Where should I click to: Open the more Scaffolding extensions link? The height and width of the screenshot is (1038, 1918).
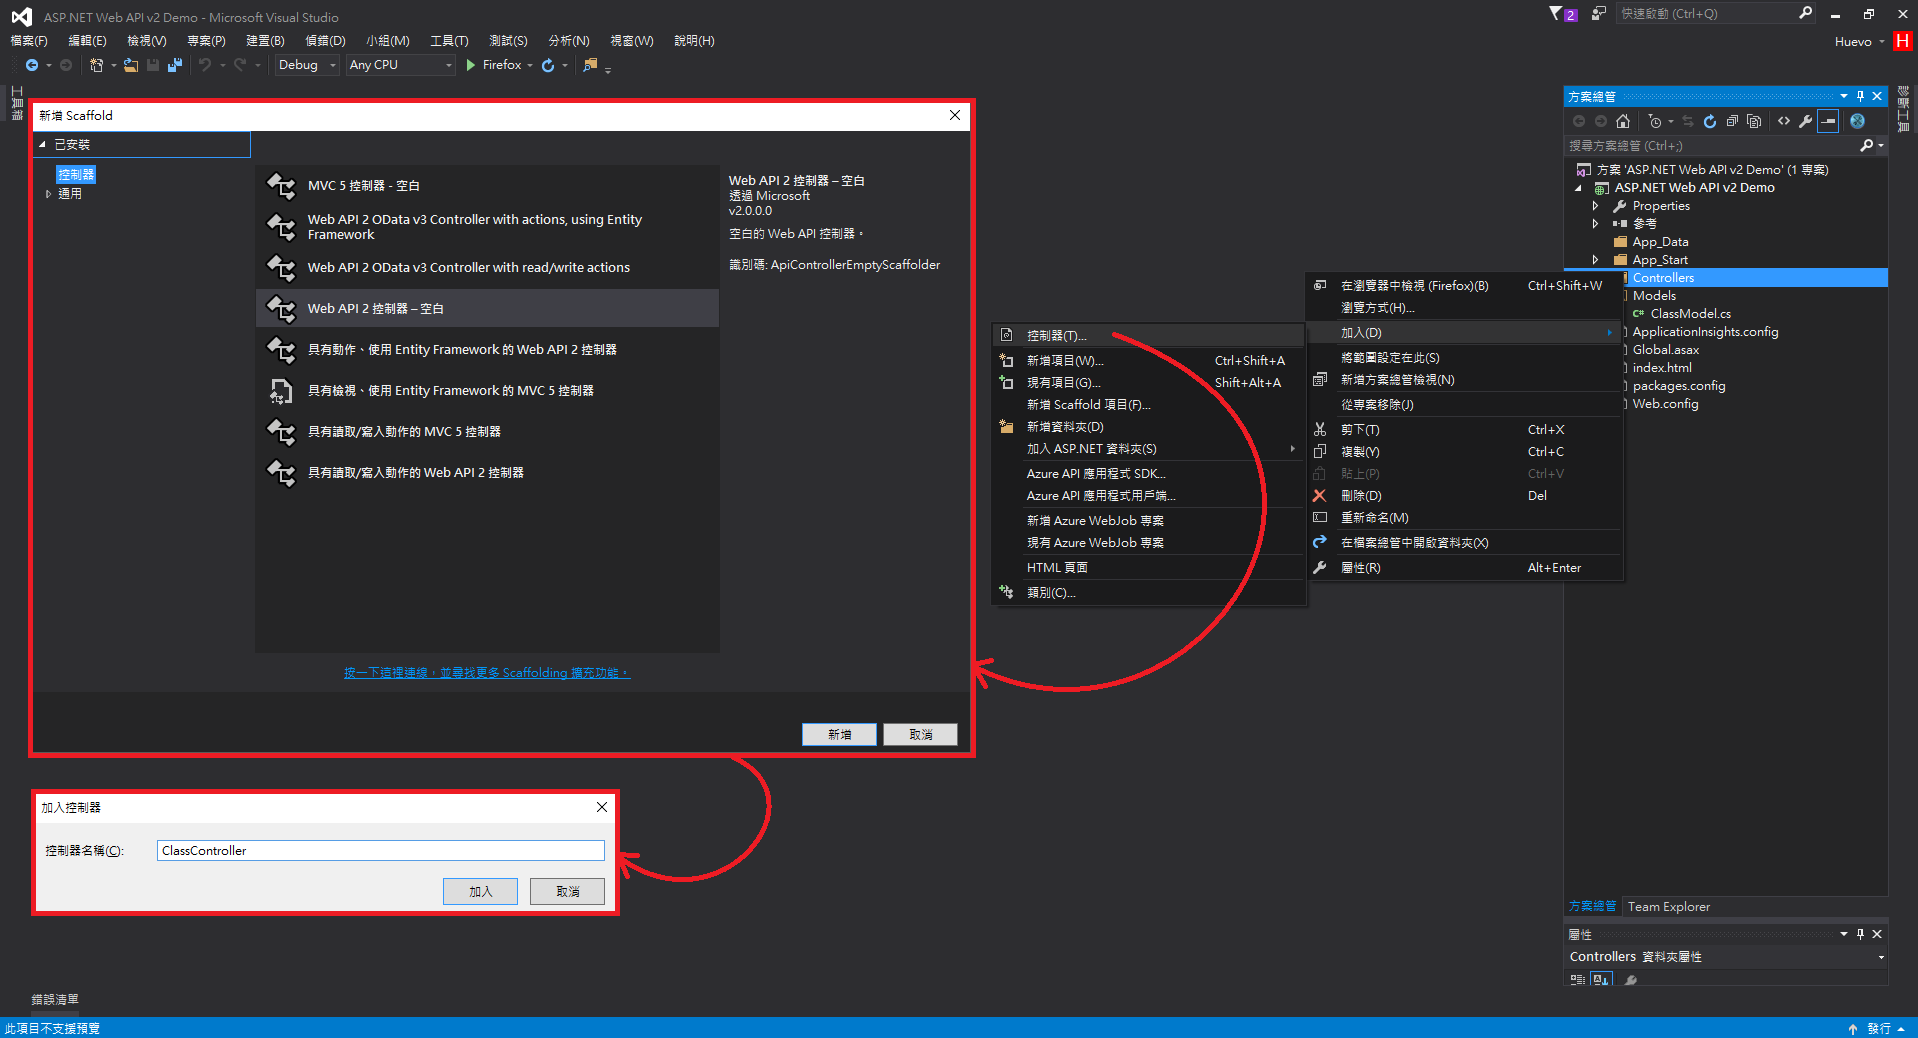coord(487,673)
